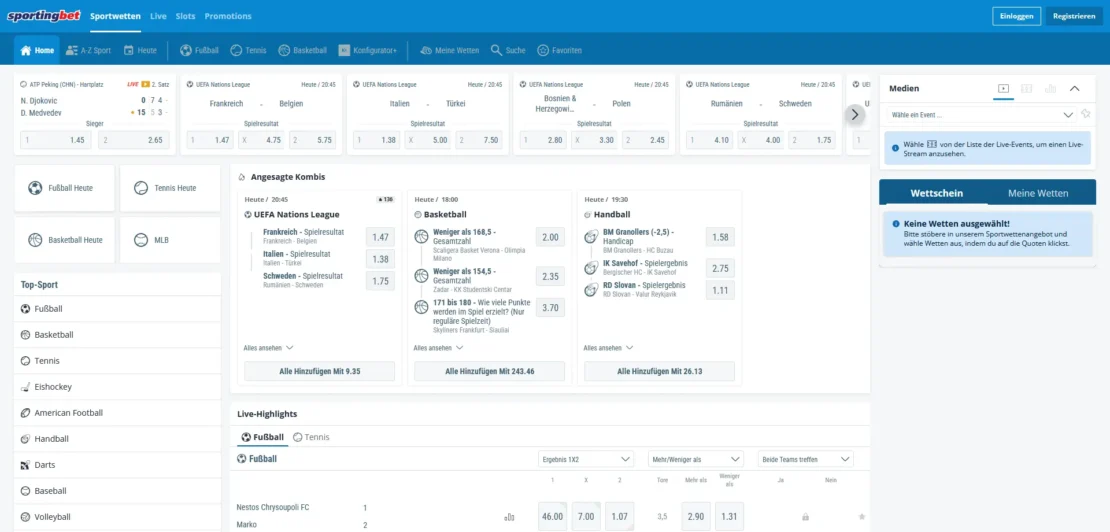Screen dimensions: 1110x532
Task: Switch to the Slots top menu
Action: pos(185,16)
